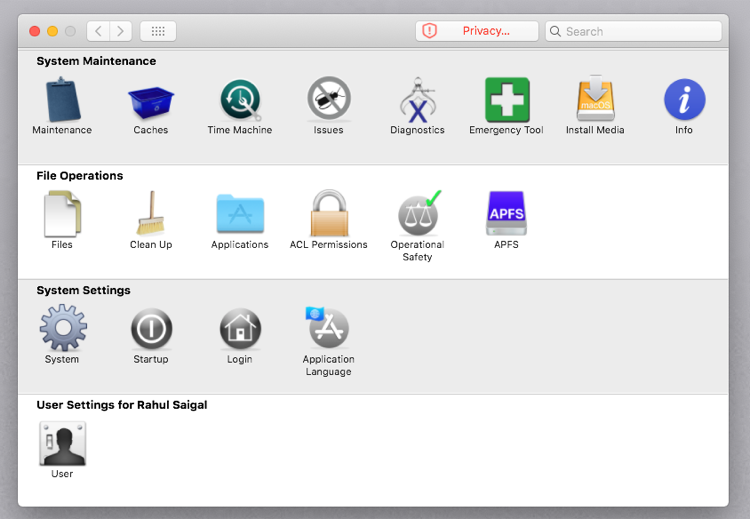Open the Login house icon

[x=240, y=329]
